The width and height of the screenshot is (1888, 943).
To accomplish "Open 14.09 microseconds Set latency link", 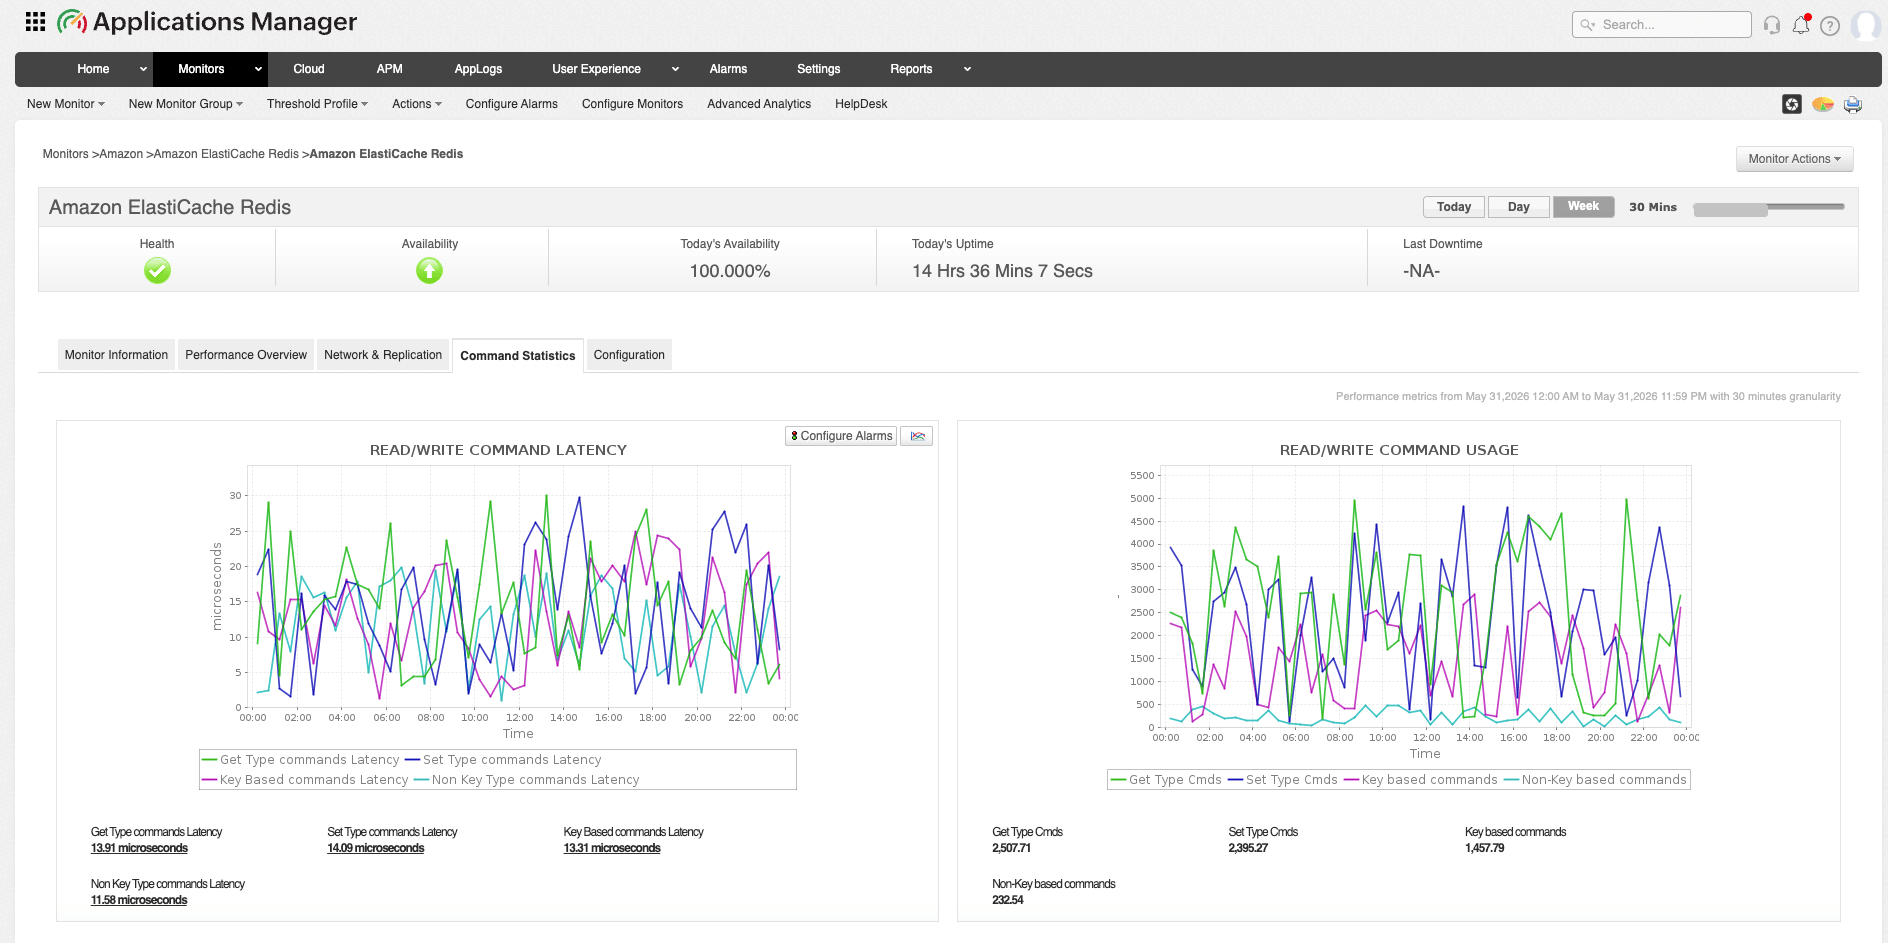I will point(376,848).
